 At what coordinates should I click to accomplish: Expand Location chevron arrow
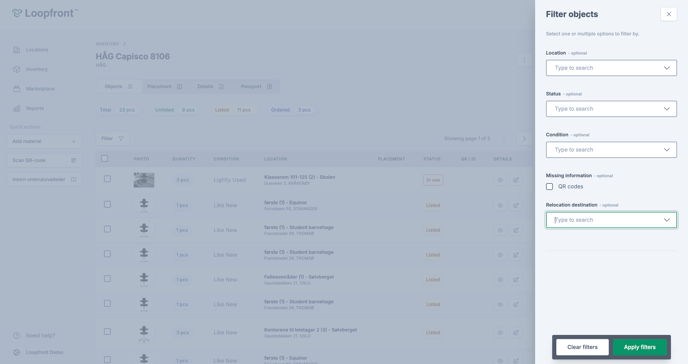[x=666, y=68]
